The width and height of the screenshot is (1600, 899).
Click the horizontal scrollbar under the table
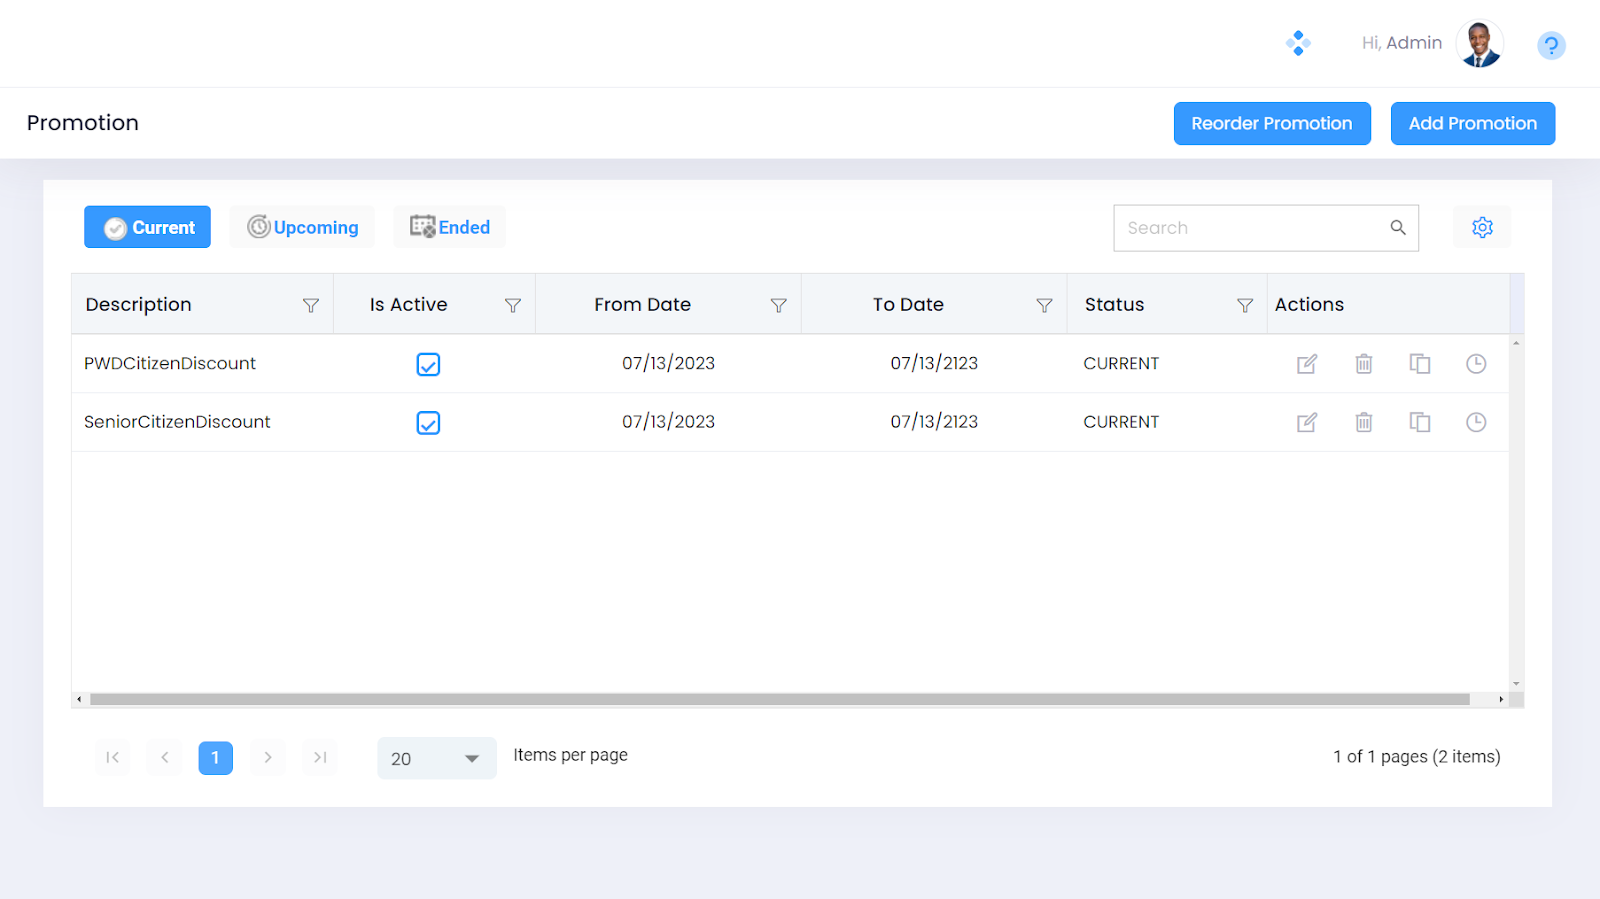pos(780,700)
